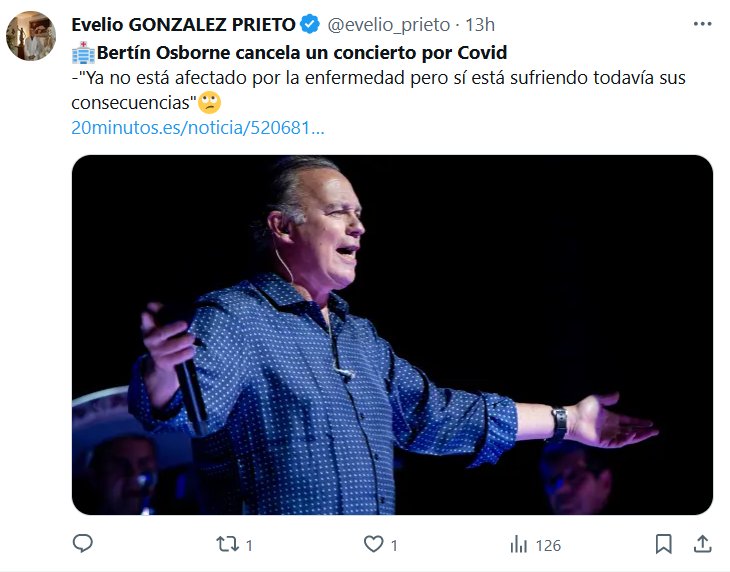Reply to the Bertín Osborne tweet

click(x=83, y=544)
